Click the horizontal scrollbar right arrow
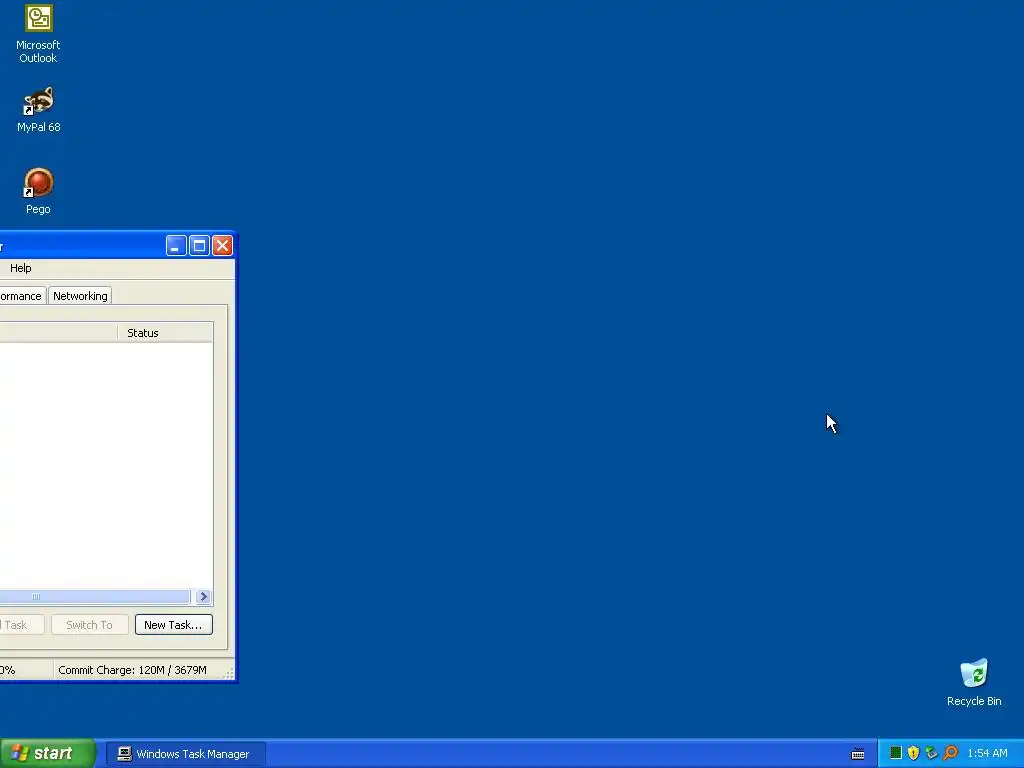Viewport: 1024px width, 768px height. coord(203,596)
